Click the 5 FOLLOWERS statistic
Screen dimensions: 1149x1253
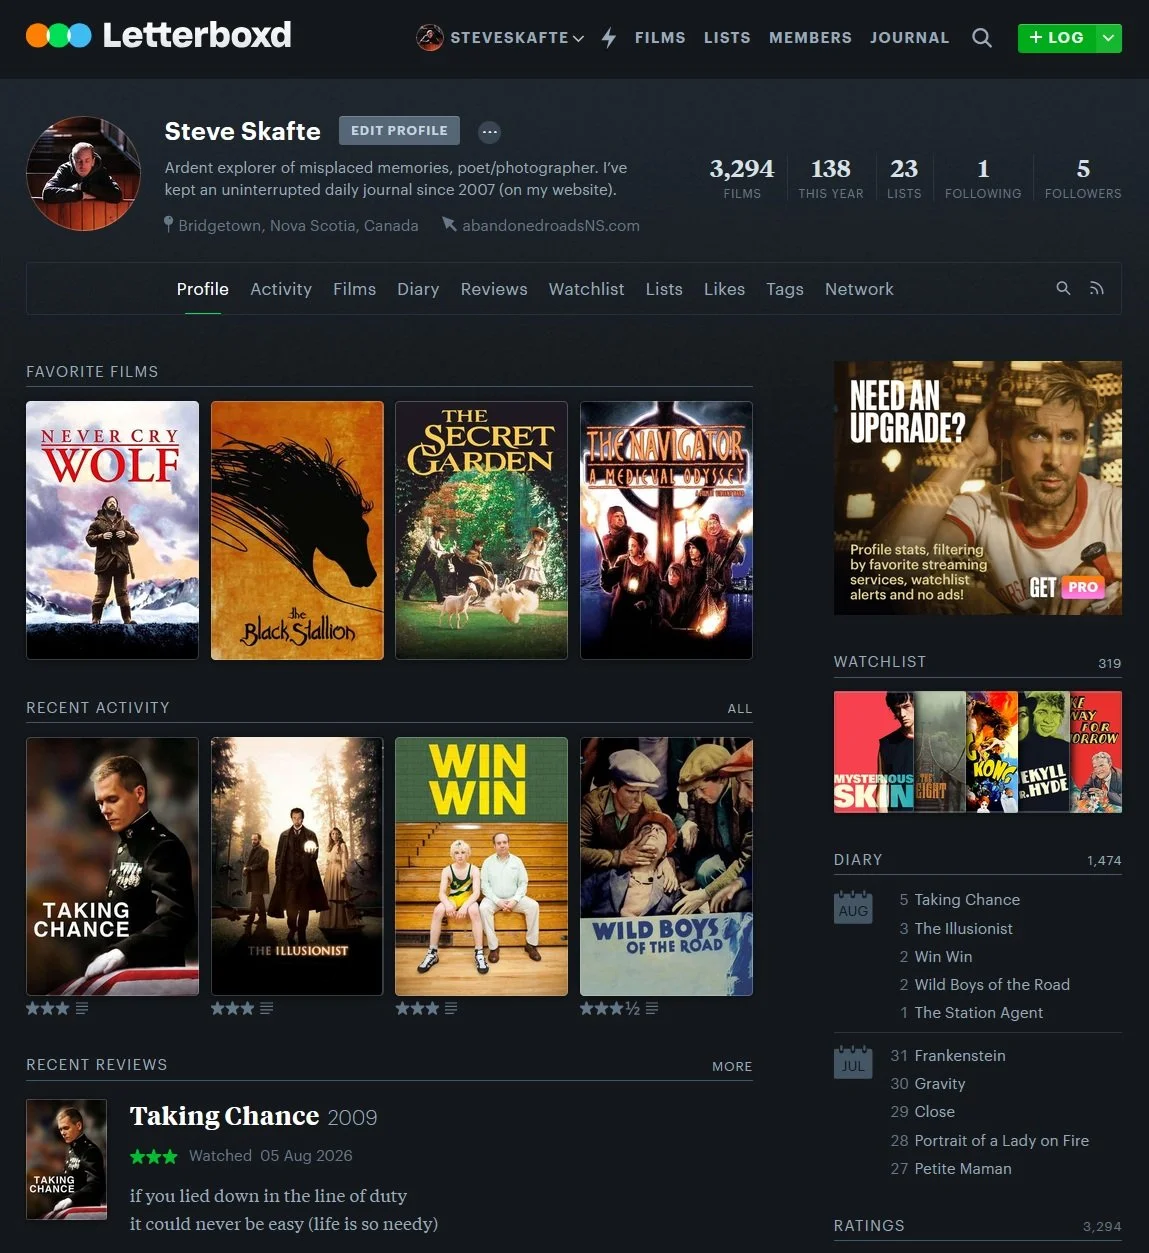tap(1083, 178)
